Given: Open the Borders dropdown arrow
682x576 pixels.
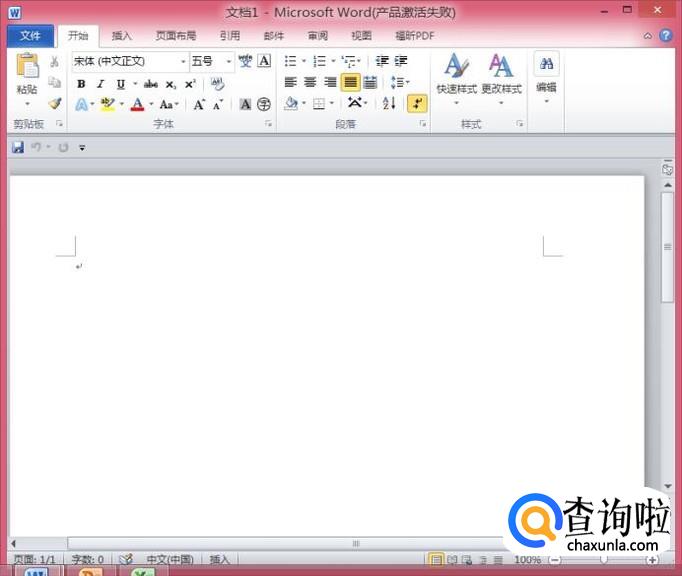Looking at the screenshot, I should (332, 104).
